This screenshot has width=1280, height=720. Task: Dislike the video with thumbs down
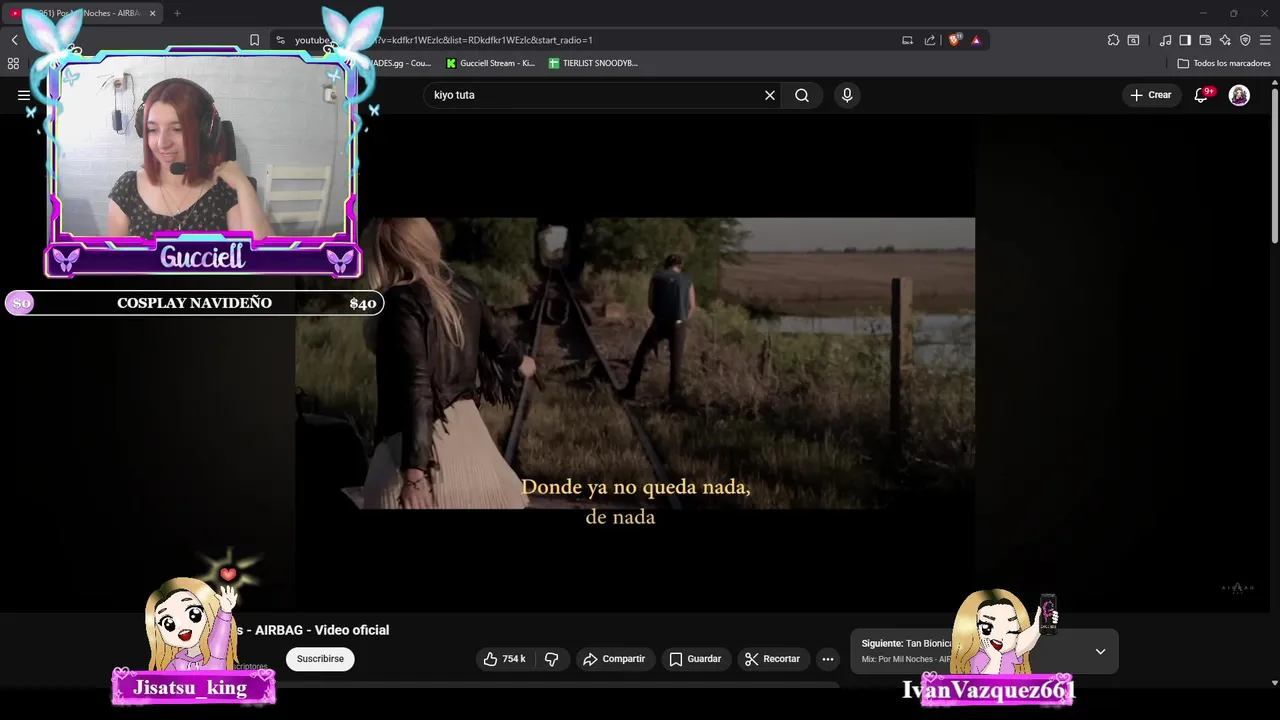(551, 659)
